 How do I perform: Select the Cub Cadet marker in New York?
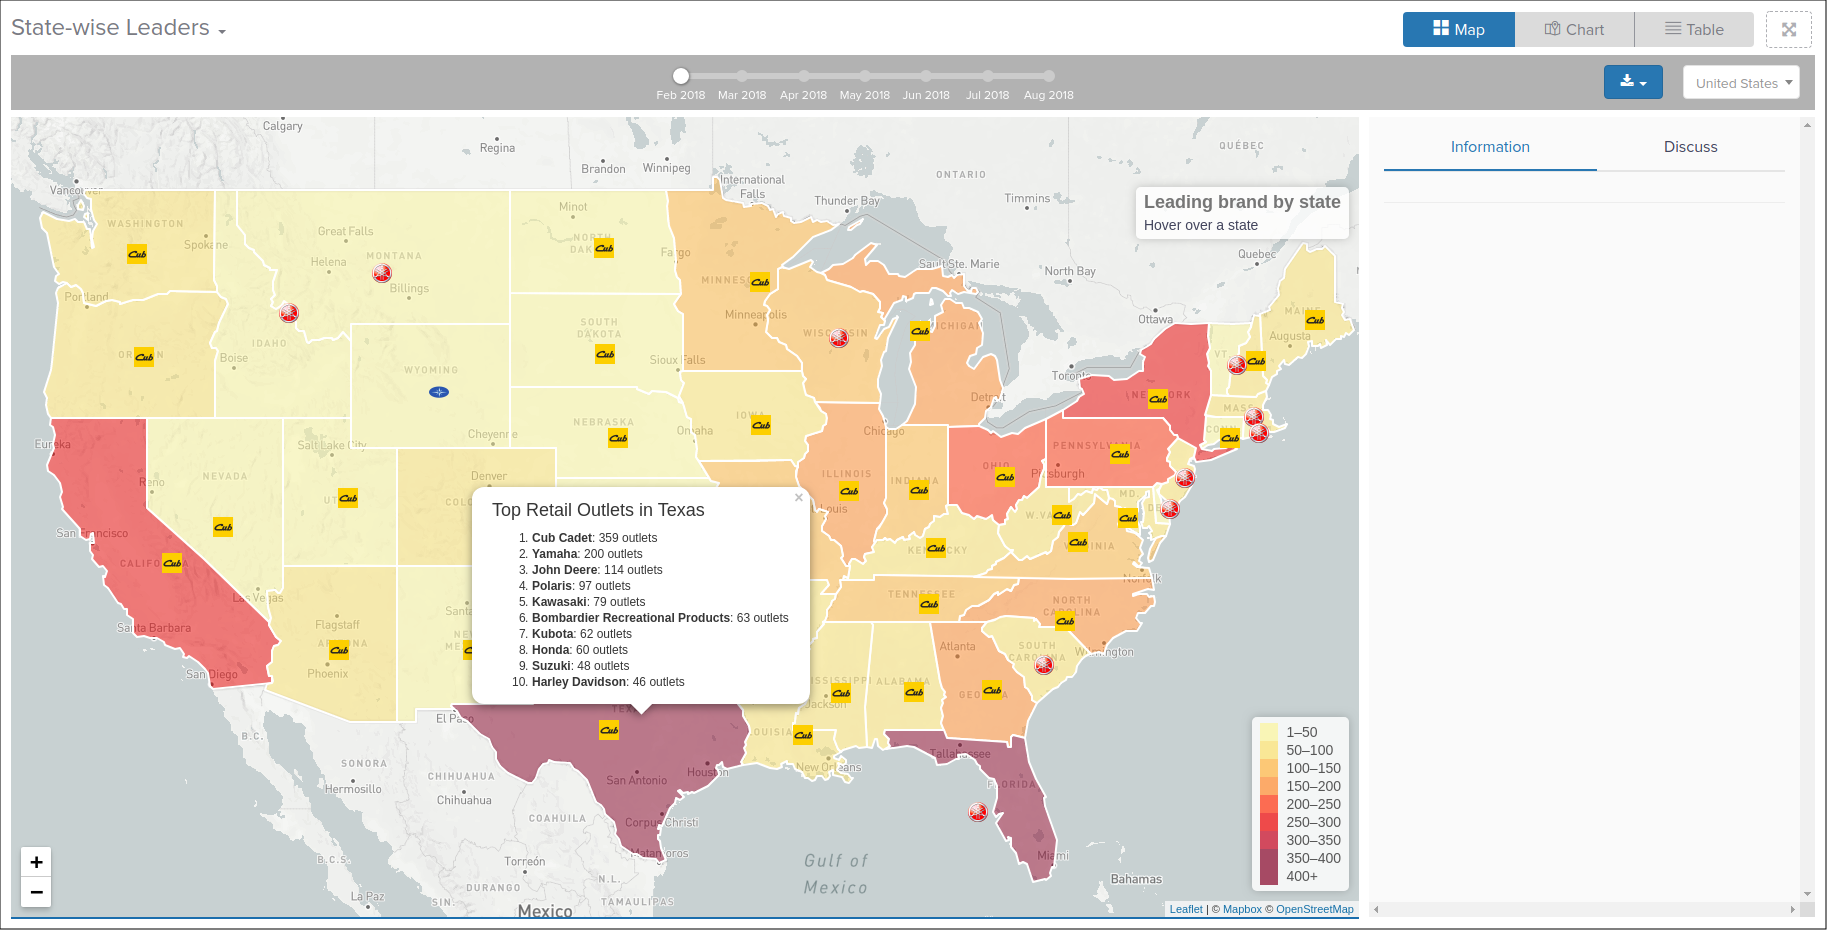[1158, 399]
